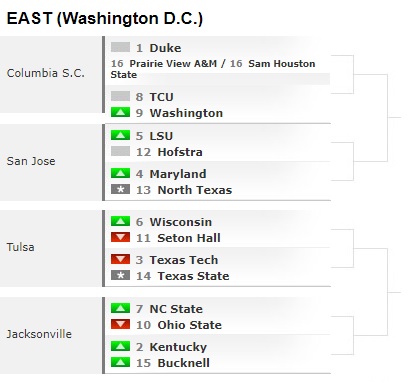Select the Prairie View A&M play-in team
Screen dimensions: 408x382
coord(173,63)
